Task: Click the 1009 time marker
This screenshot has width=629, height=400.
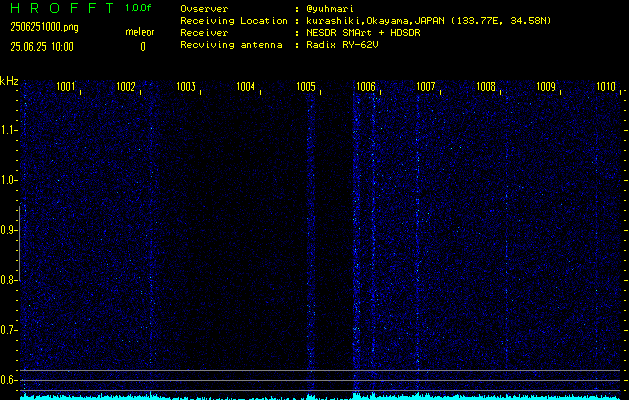Action: pos(546,87)
